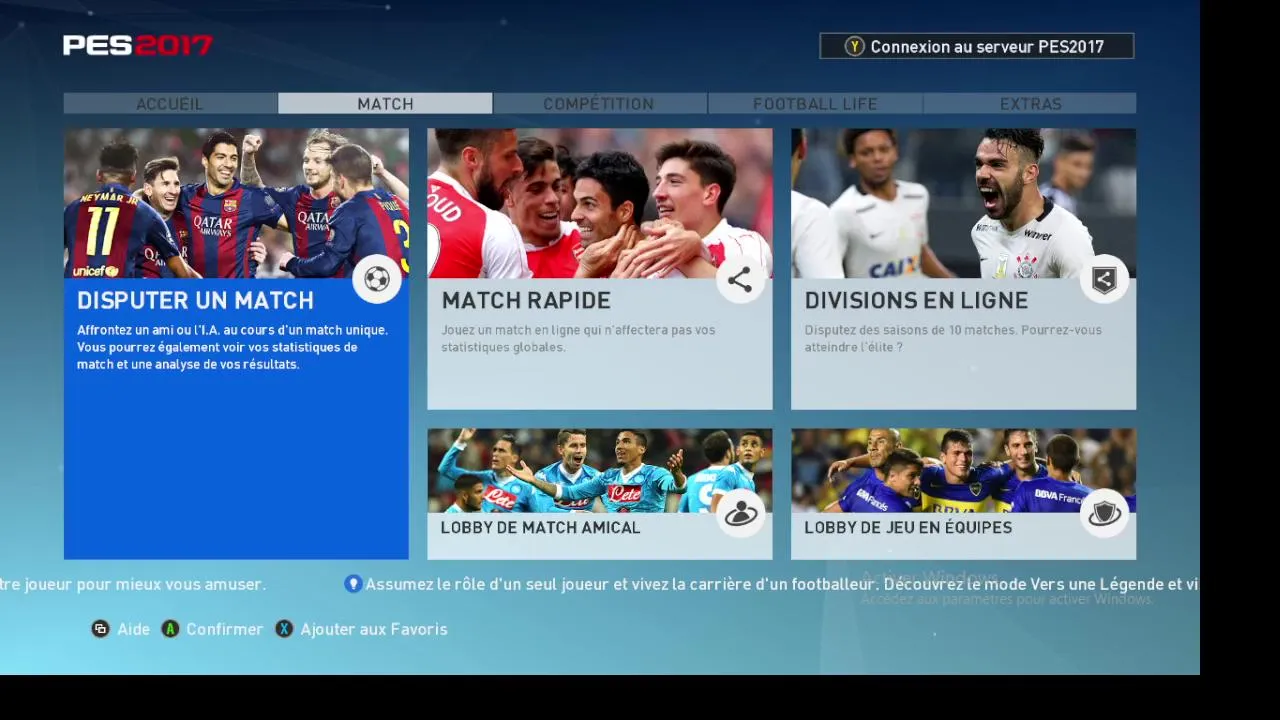Viewport: 1280px width, 720px height.
Task: Select the Lobby de Match Amical title
Action: (x=540, y=527)
